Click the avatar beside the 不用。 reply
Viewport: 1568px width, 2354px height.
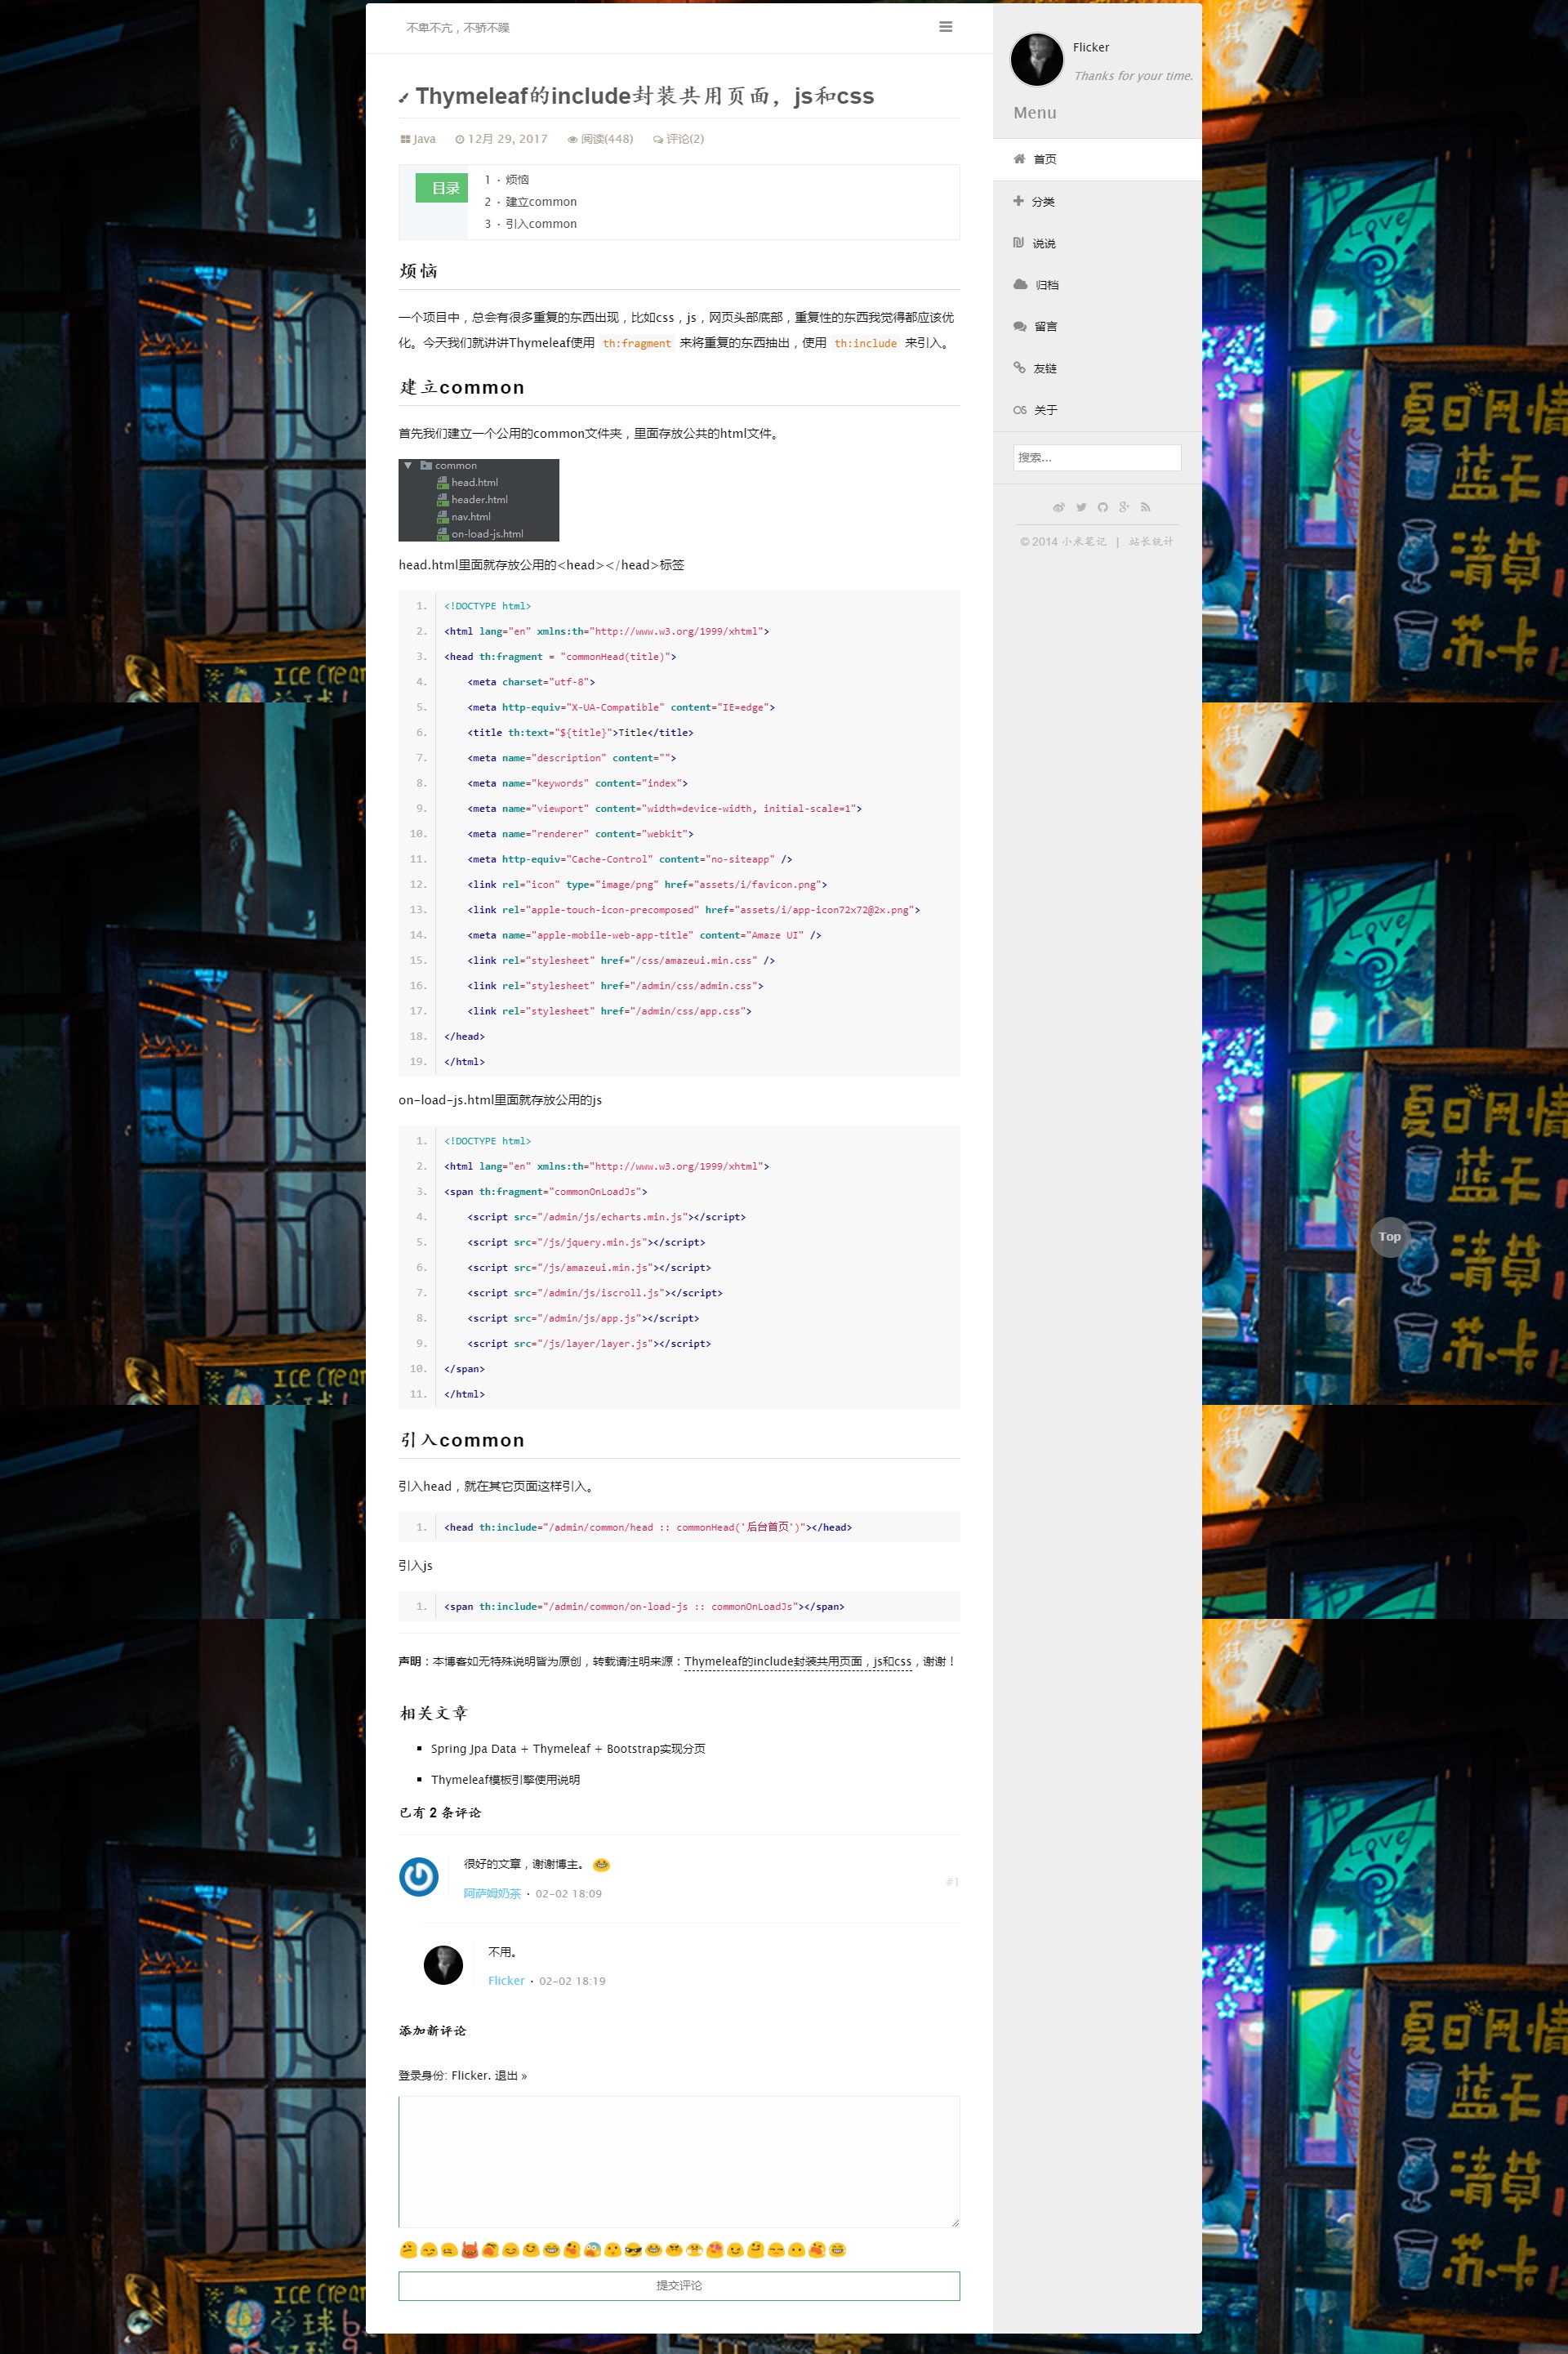(443, 1964)
